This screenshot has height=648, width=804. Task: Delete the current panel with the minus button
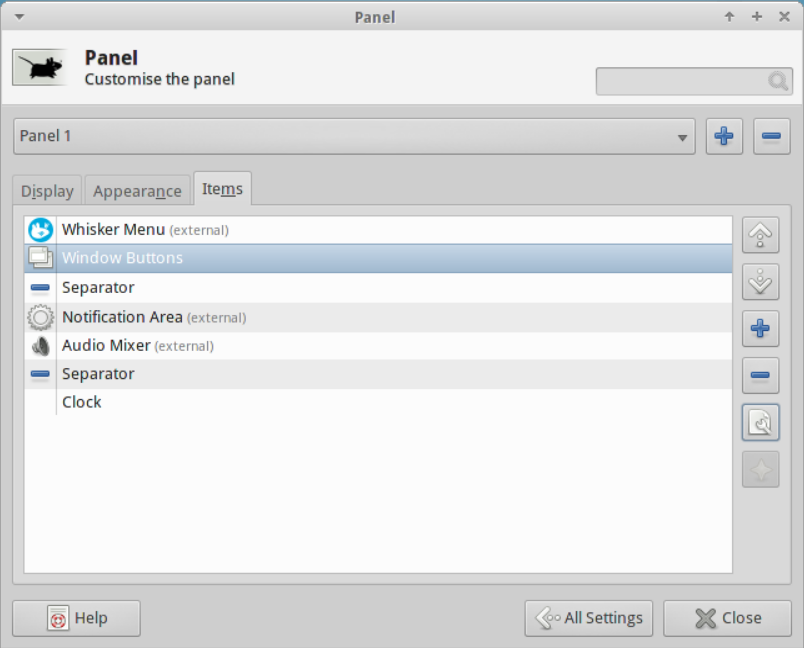pos(771,136)
